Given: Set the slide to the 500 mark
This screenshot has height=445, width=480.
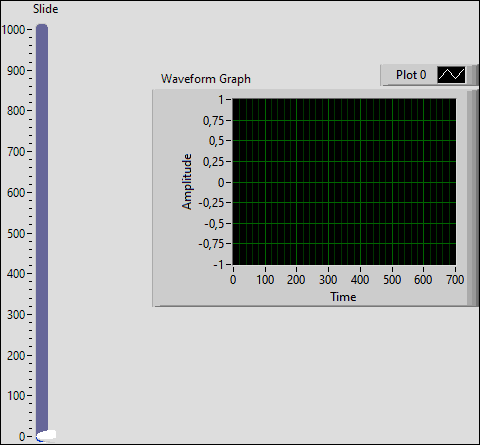Looking at the screenshot, I should tap(42, 234).
